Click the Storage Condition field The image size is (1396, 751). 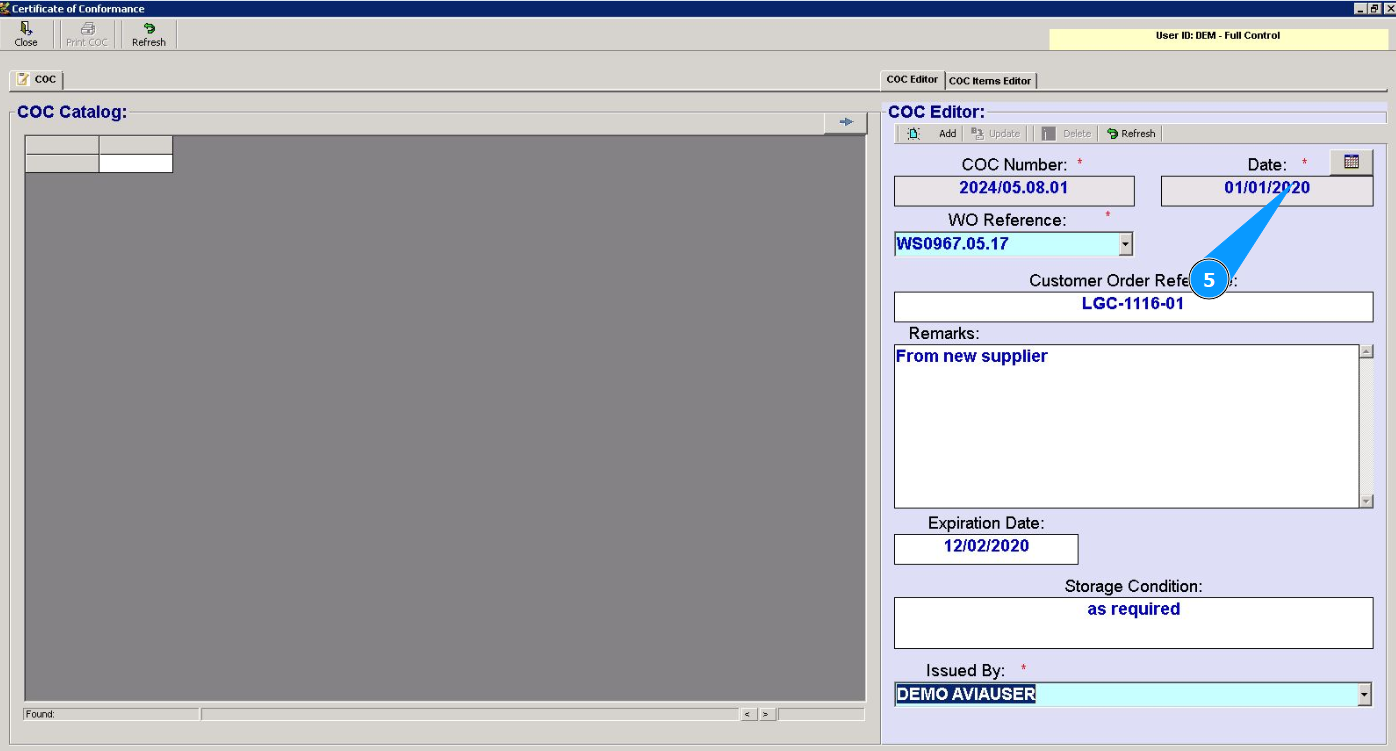[x=1133, y=623]
